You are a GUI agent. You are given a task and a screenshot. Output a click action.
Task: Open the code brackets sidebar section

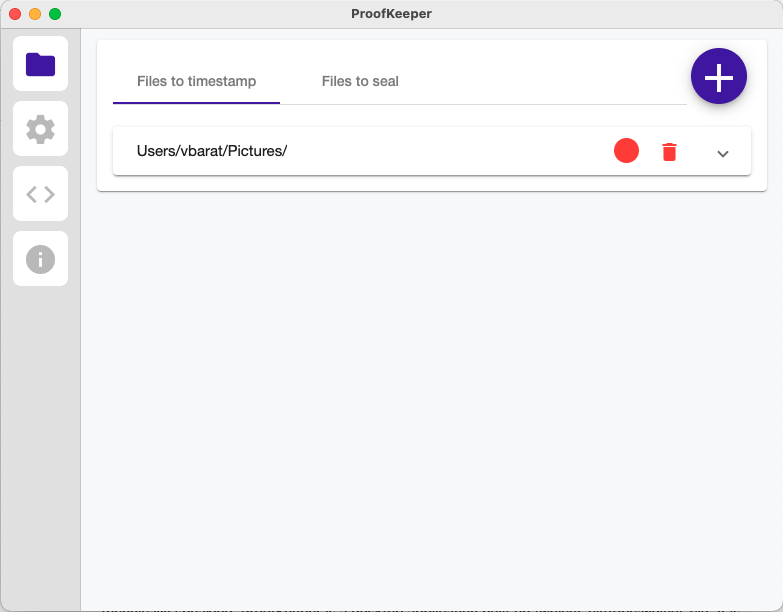[40, 194]
